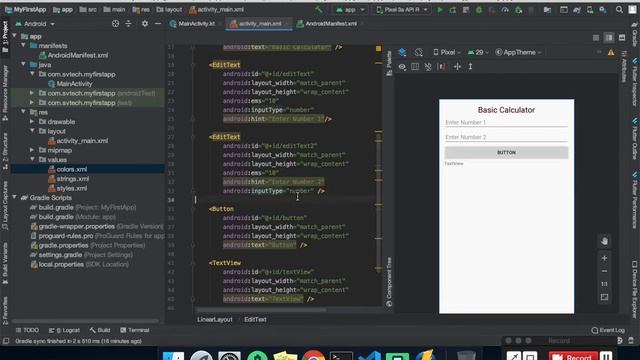640x360 pixels.
Task: Click the red Record button
Action: tap(573, 356)
